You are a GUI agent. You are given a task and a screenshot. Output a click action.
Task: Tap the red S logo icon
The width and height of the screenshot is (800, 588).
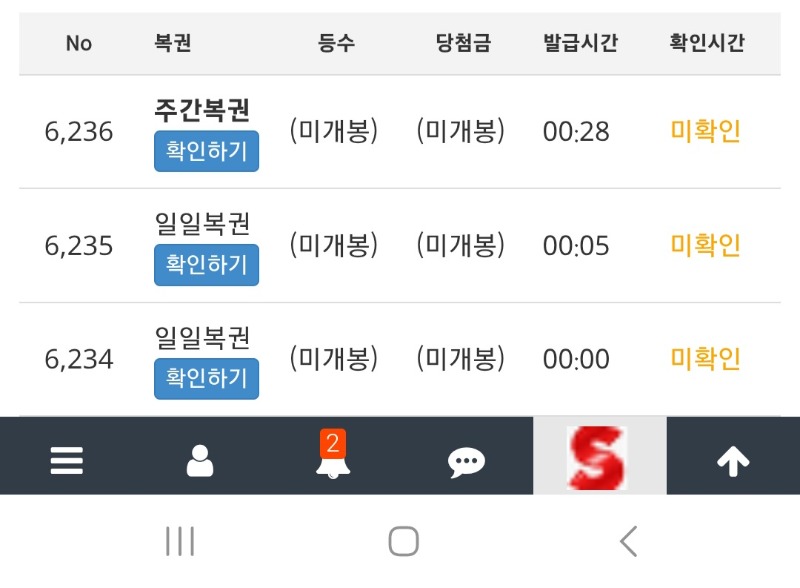pos(598,458)
